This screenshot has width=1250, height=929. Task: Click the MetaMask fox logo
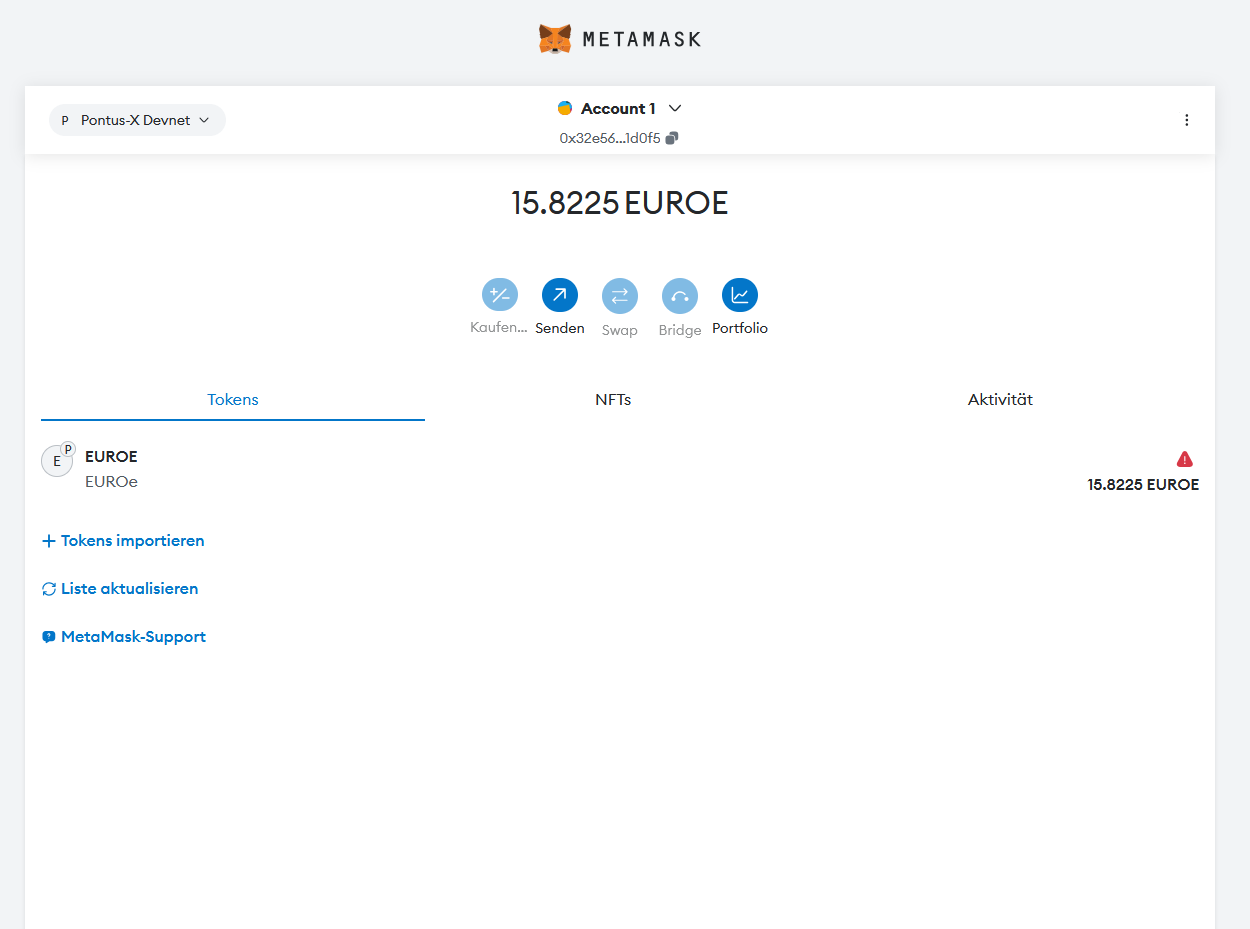coord(555,38)
